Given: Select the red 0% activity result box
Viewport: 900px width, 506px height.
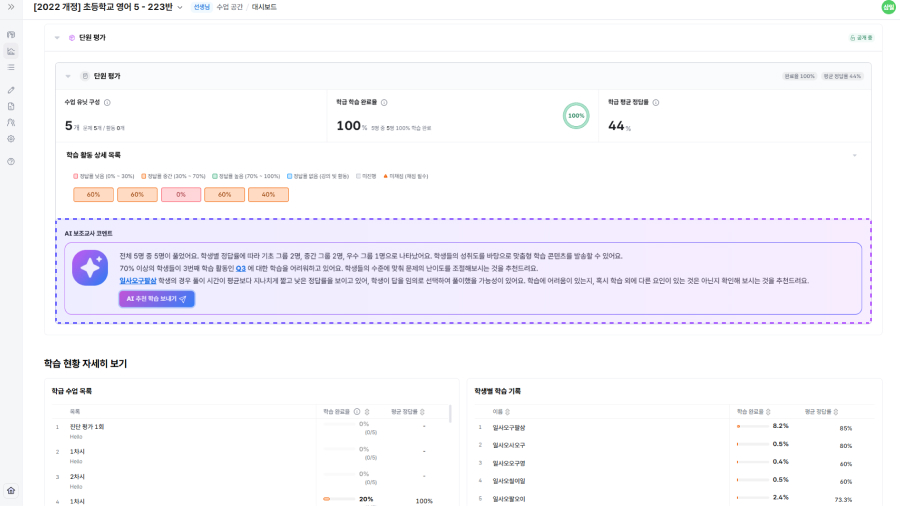Looking at the screenshot, I should coord(181,195).
